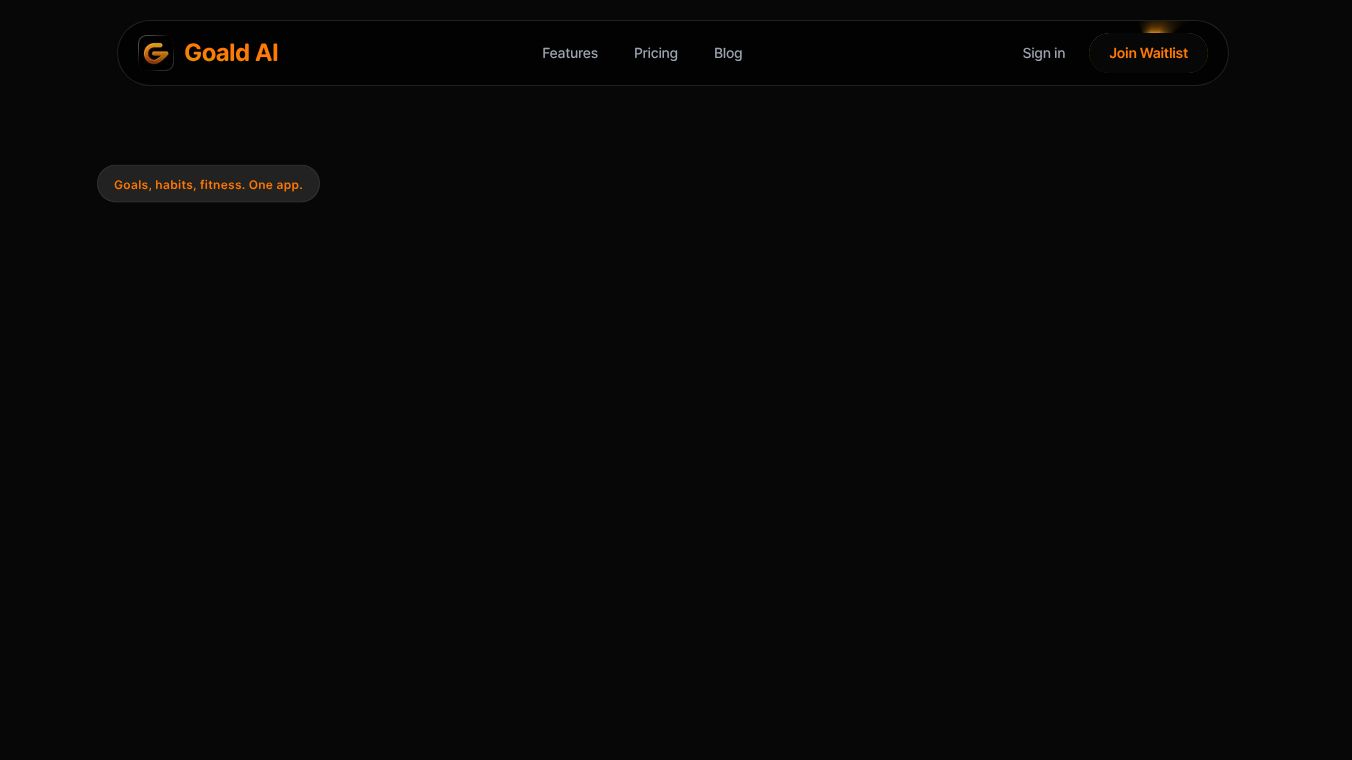1352x760 pixels.
Task: Return home via Goald AI wordmark
Action: point(231,53)
